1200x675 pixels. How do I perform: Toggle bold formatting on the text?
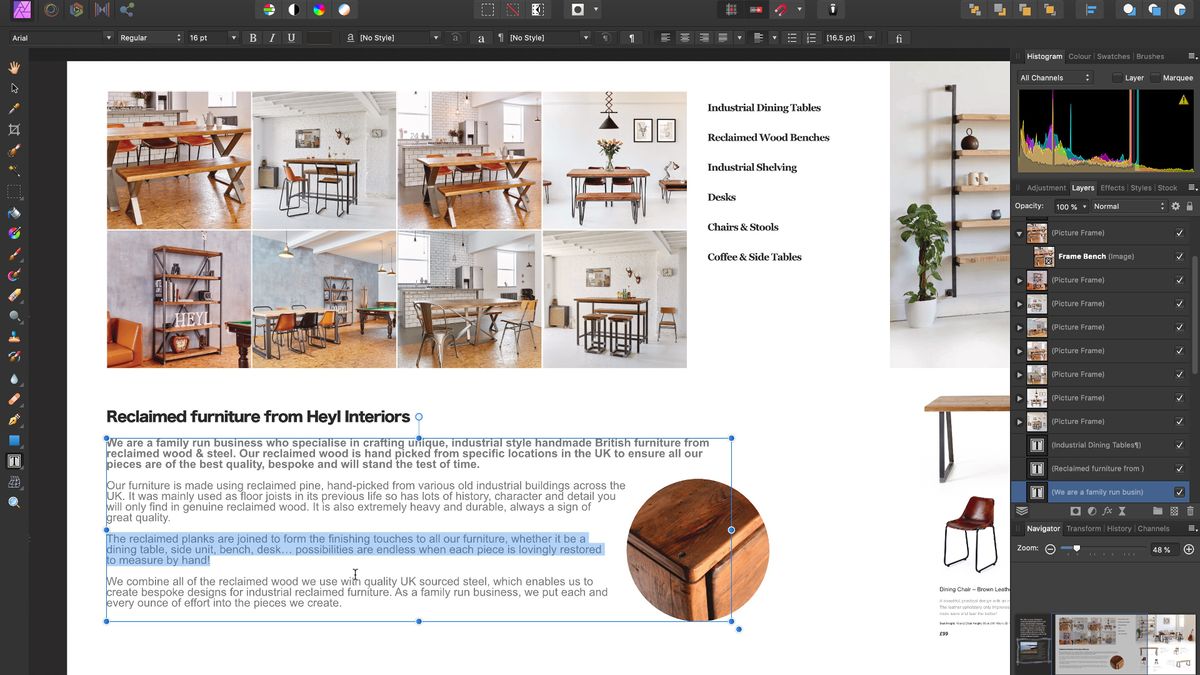tap(252, 37)
